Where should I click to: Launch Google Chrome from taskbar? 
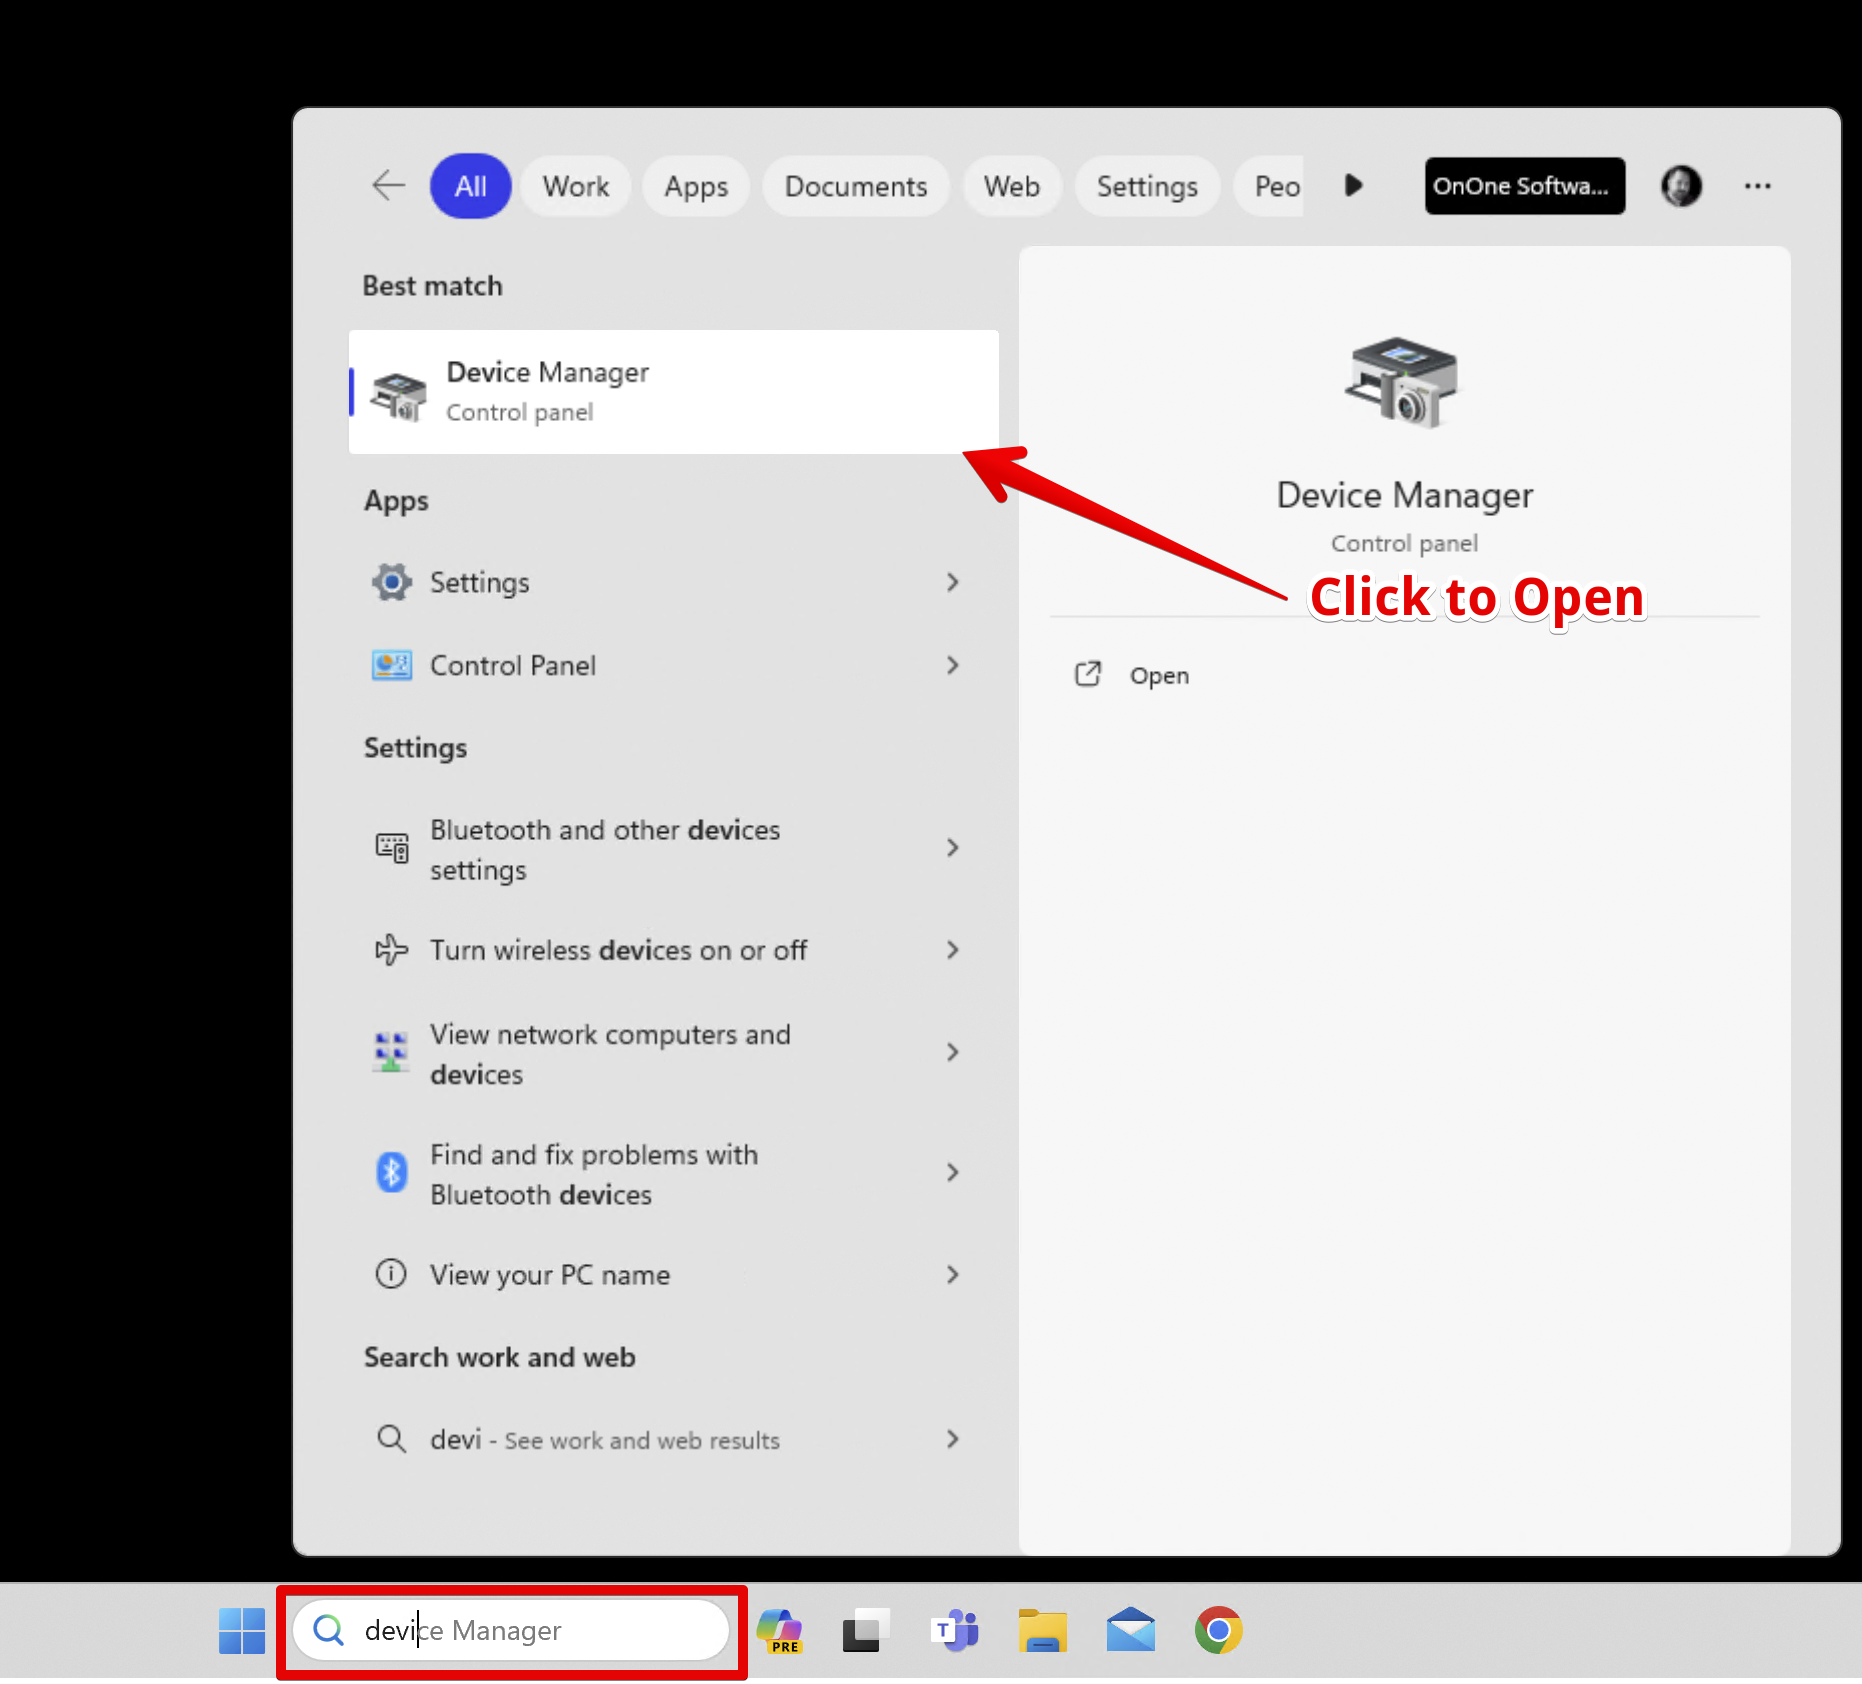[x=1219, y=1630]
